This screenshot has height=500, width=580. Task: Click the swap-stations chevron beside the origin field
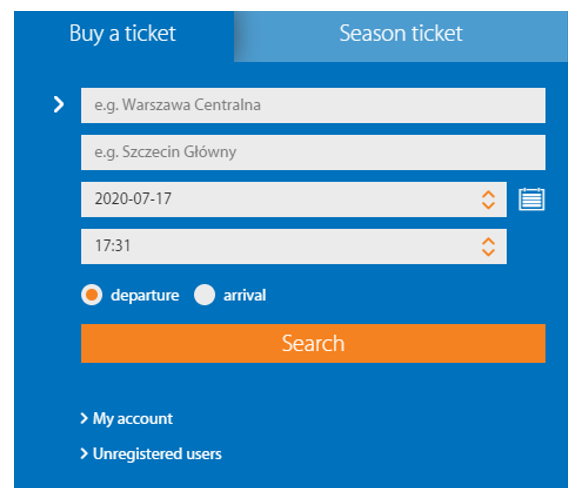[x=58, y=104]
